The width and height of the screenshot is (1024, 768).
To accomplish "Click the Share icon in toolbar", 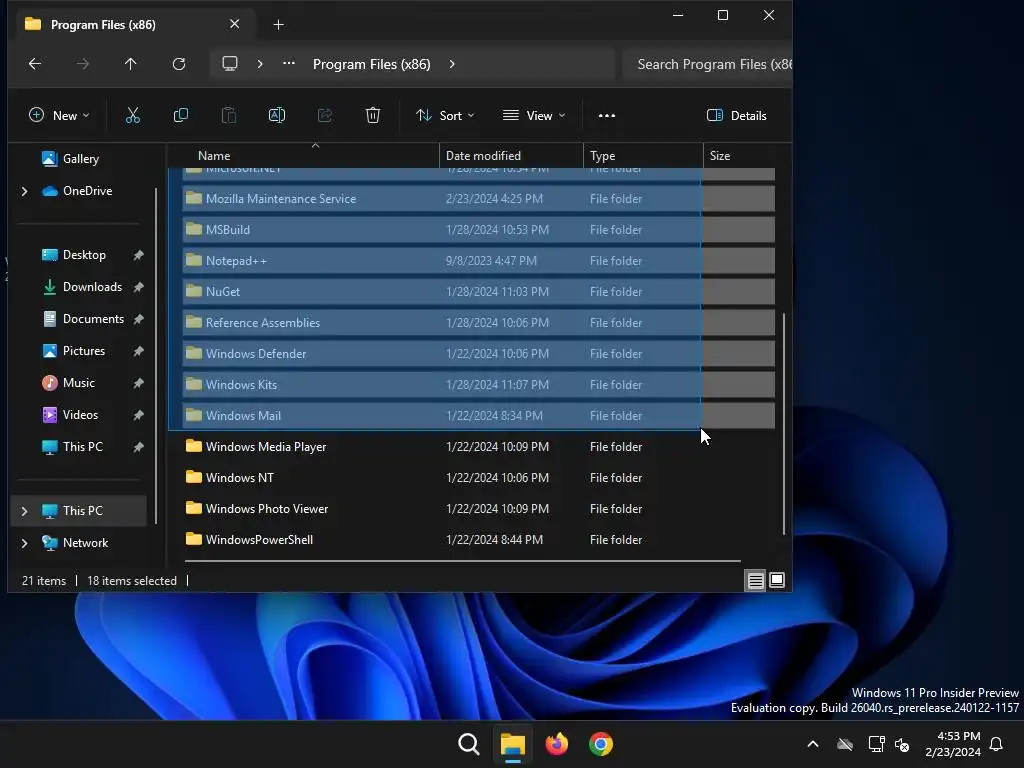I will point(325,116).
